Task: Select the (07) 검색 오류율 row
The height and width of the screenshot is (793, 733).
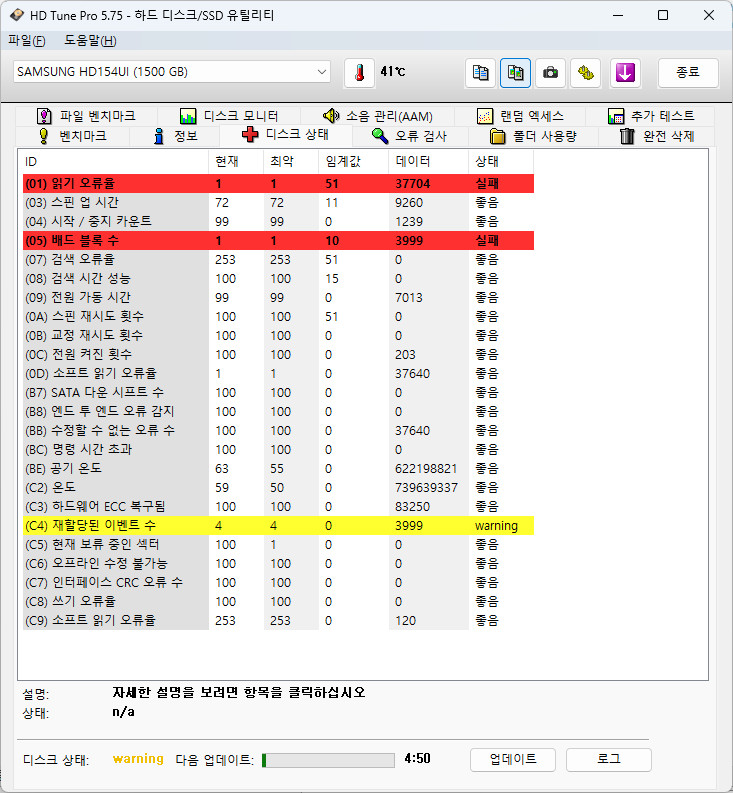Action: 278,259
